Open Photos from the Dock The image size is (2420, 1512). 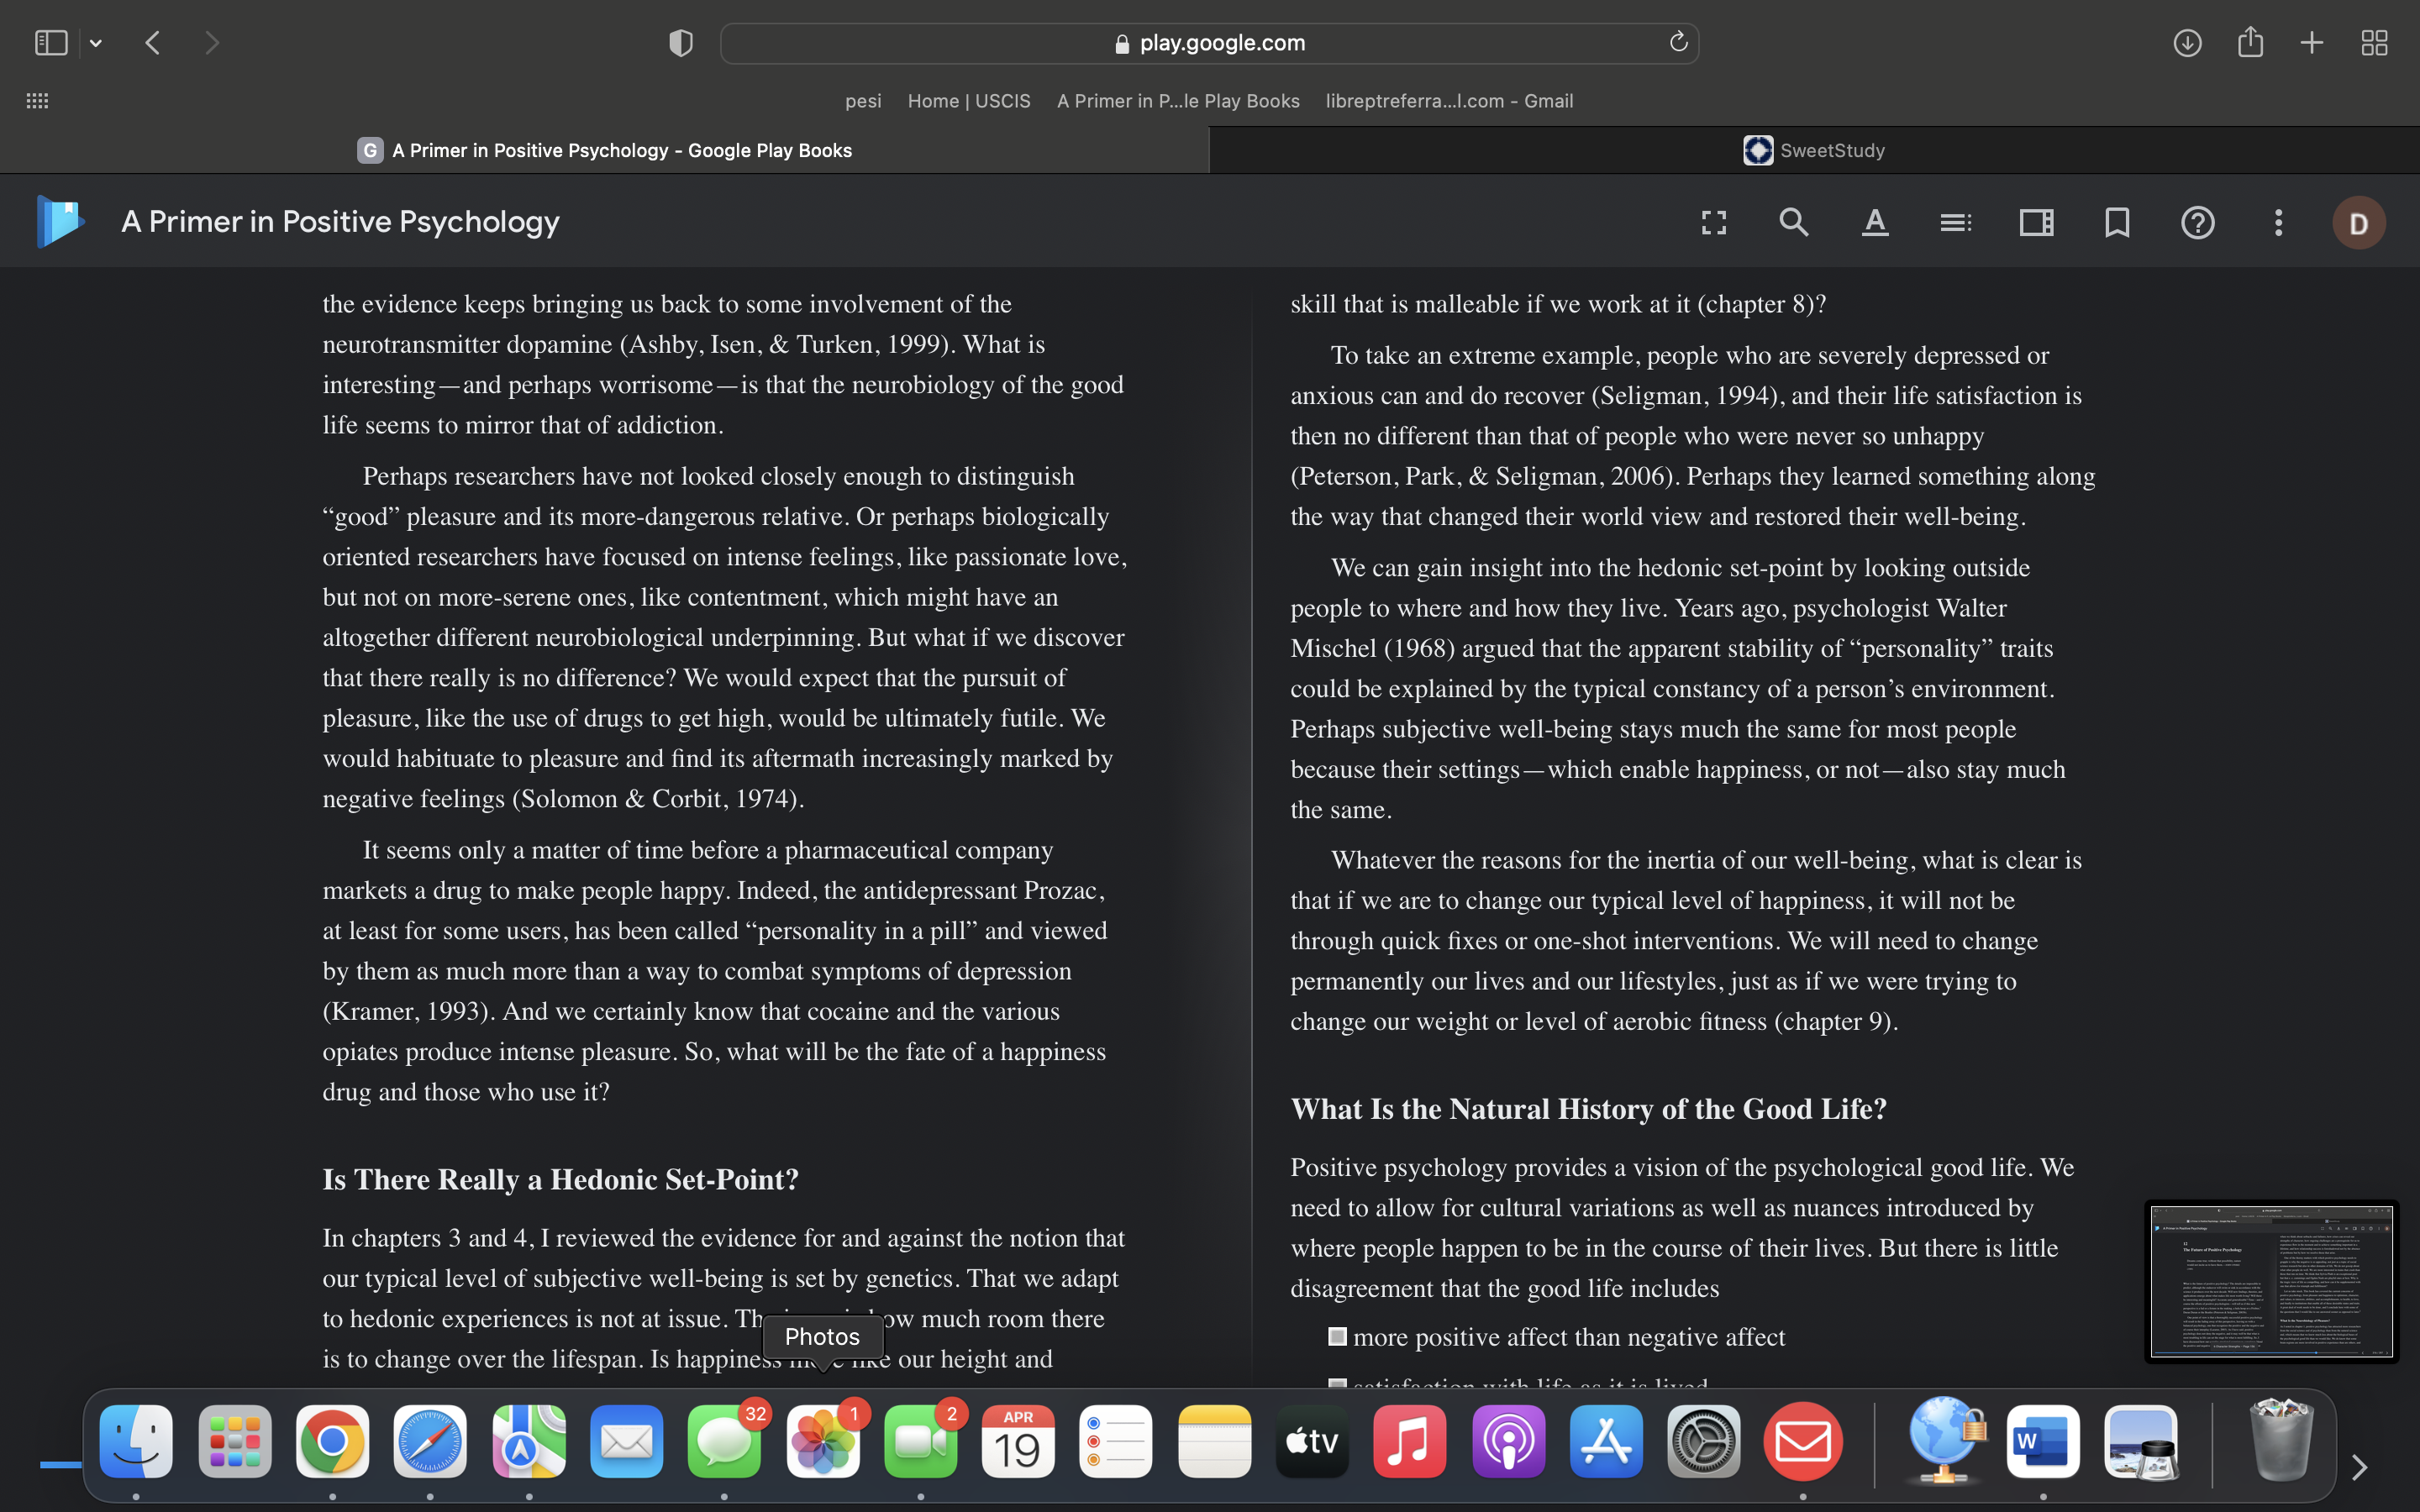[x=822, y=1442]
